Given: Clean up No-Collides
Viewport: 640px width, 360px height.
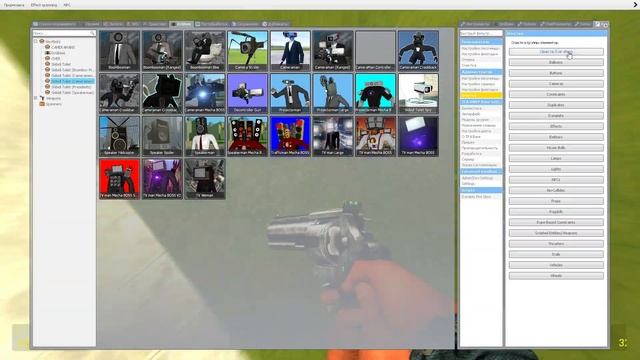Looking at the screenshot, I should coord(556,190).
